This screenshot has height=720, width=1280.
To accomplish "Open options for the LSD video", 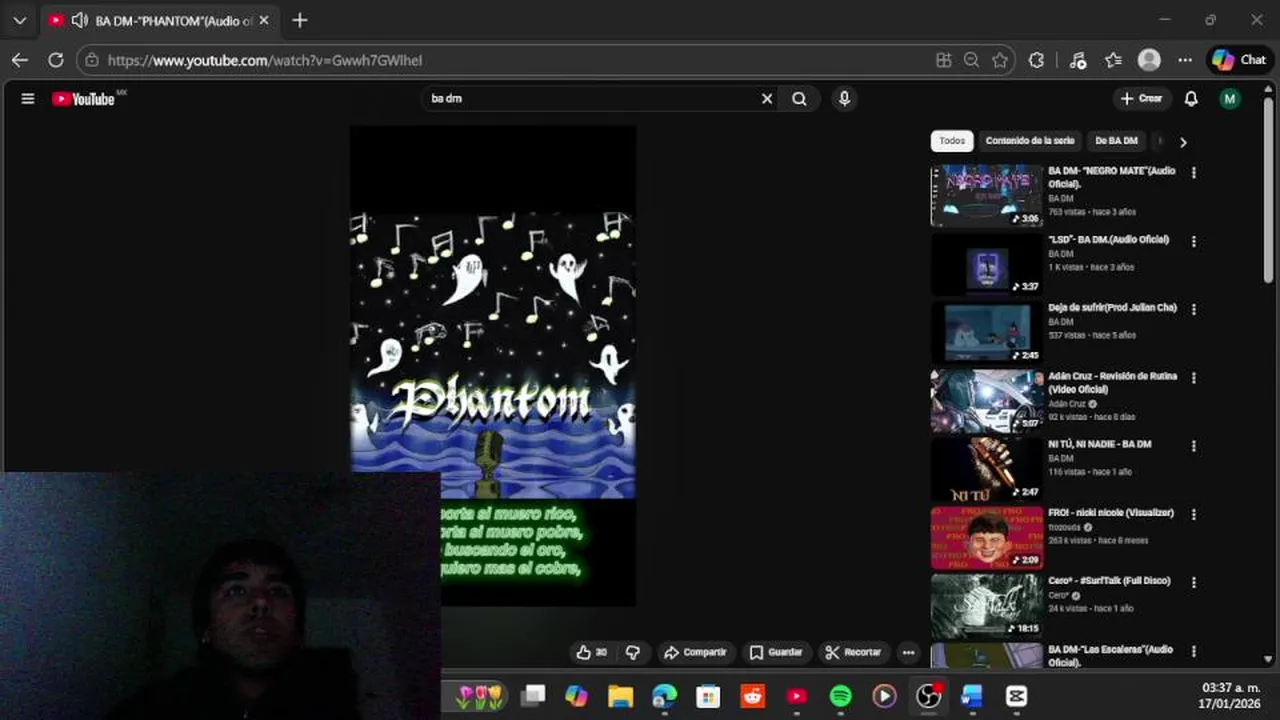I will (x=1193, y=241).
